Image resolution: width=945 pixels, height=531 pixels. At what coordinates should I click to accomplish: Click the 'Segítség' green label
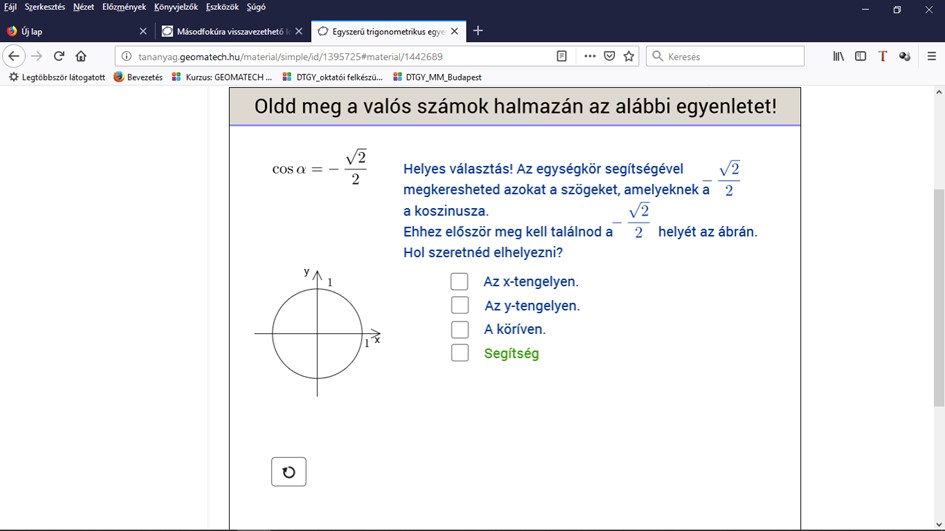(x=511, y=353)
